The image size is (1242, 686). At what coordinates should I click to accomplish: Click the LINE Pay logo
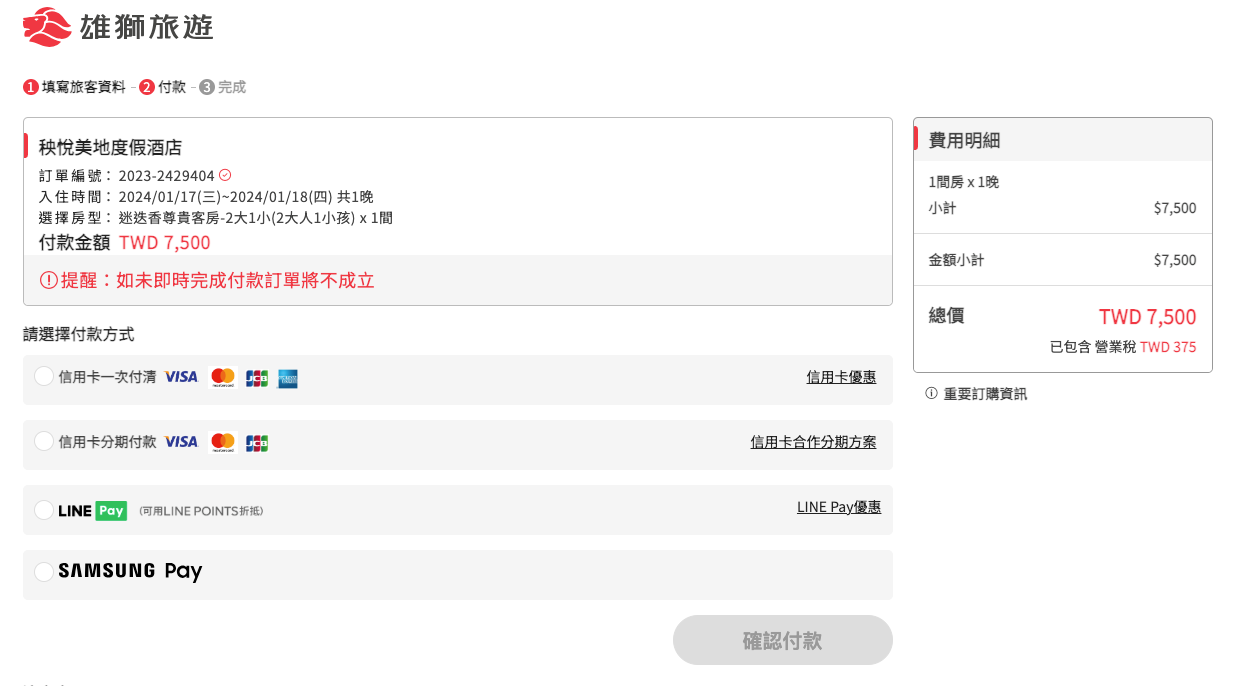point(92,511)
